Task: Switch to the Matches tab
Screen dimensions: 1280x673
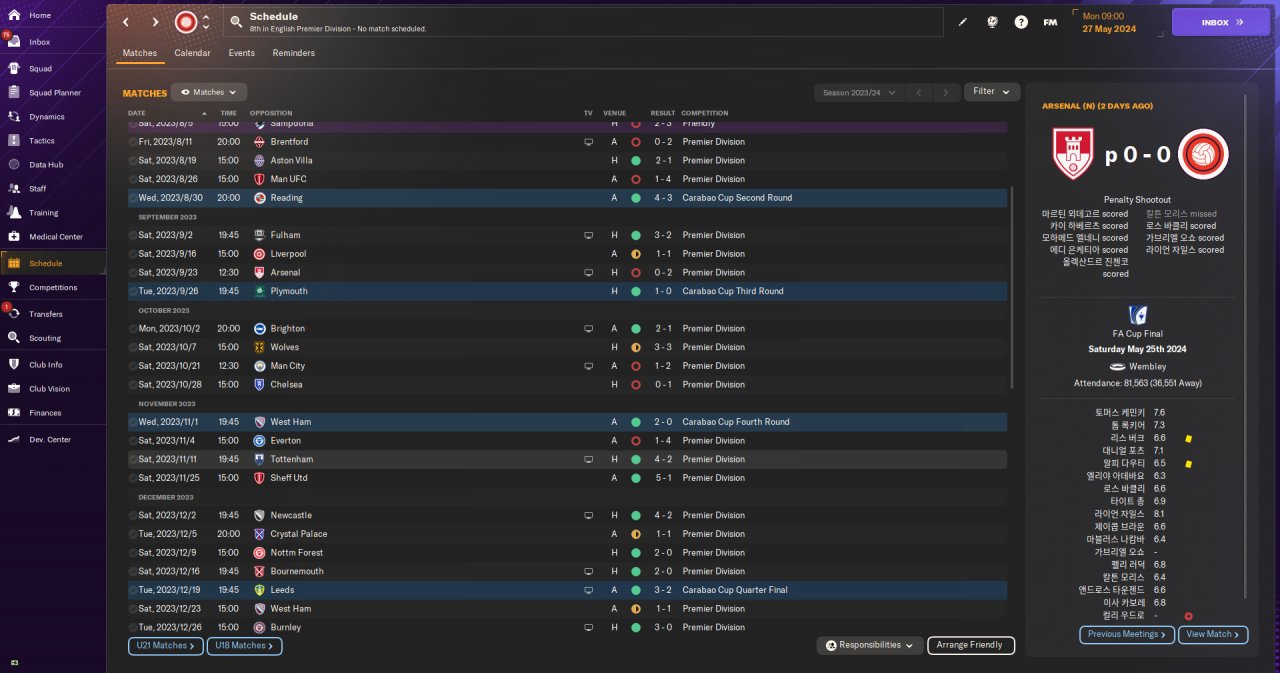Action: click(x=140, y=53)
